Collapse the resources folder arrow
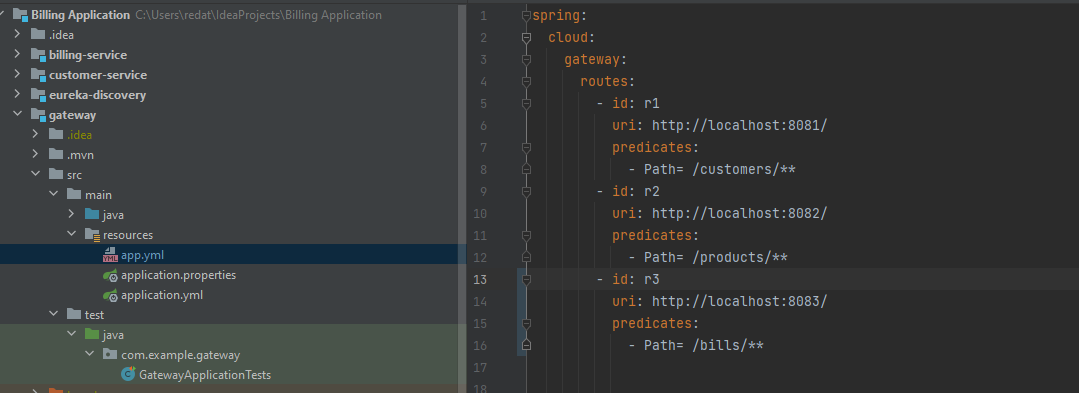 point(72,235)
